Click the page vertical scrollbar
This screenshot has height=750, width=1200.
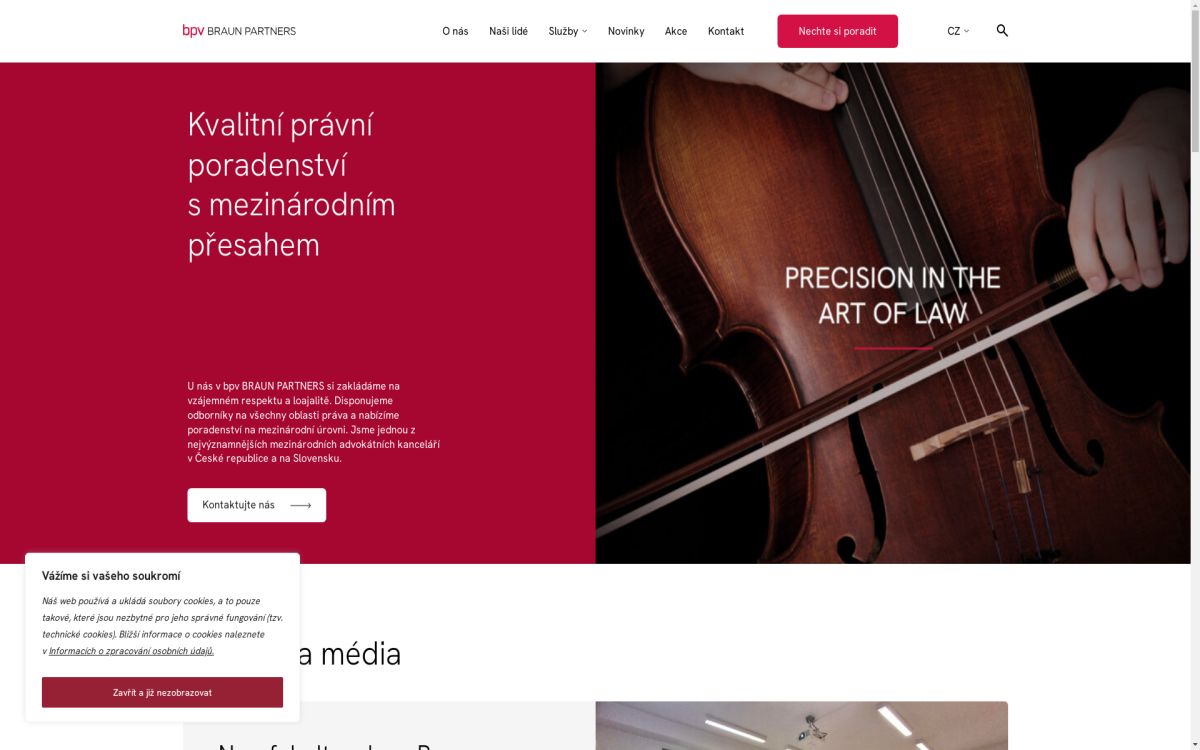(x=1195, y=375)
